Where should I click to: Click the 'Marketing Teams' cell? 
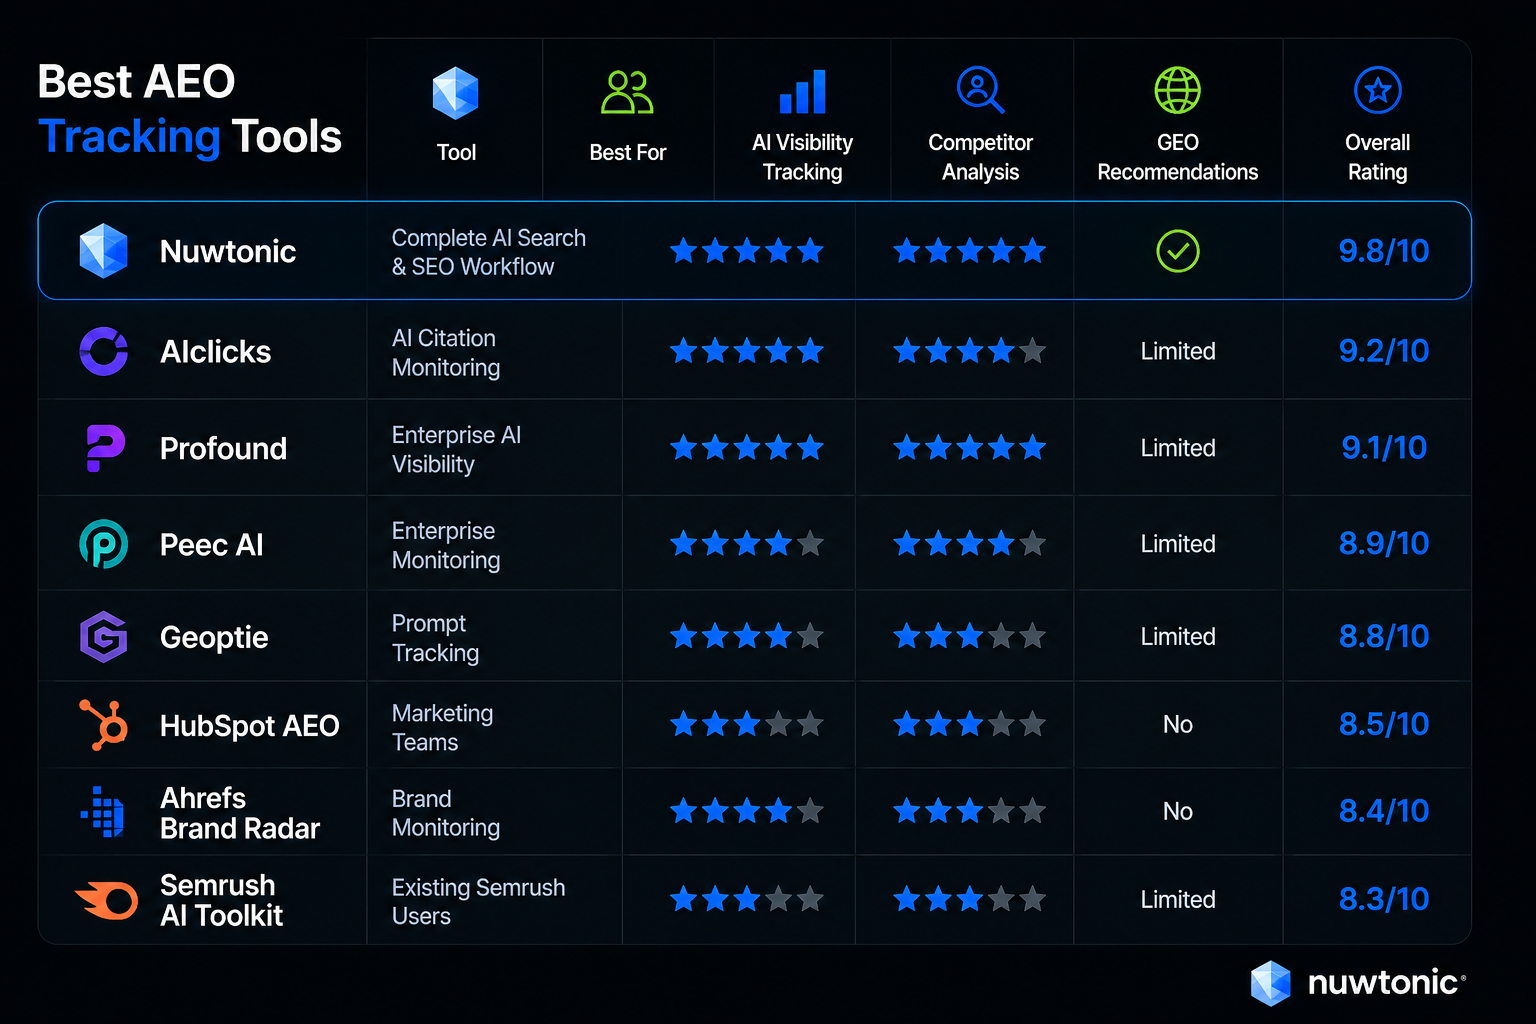pos(442,728)
